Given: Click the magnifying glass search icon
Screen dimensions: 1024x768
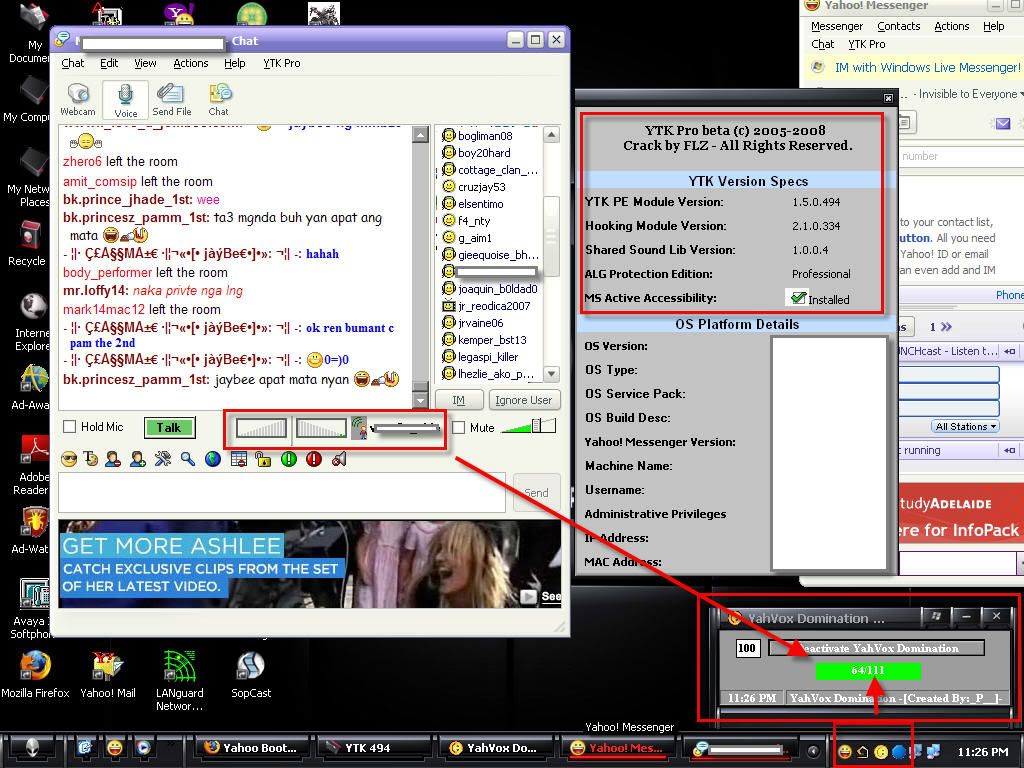Looking at the screenshot, I should point(188,459).
